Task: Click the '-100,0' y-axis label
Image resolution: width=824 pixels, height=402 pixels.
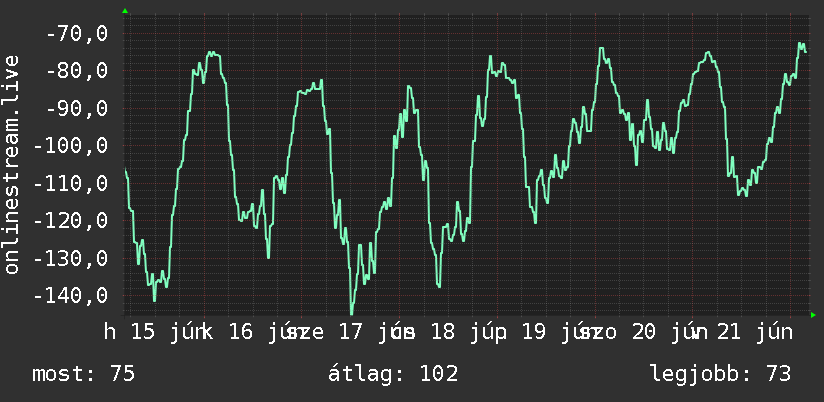Action: 70,146
